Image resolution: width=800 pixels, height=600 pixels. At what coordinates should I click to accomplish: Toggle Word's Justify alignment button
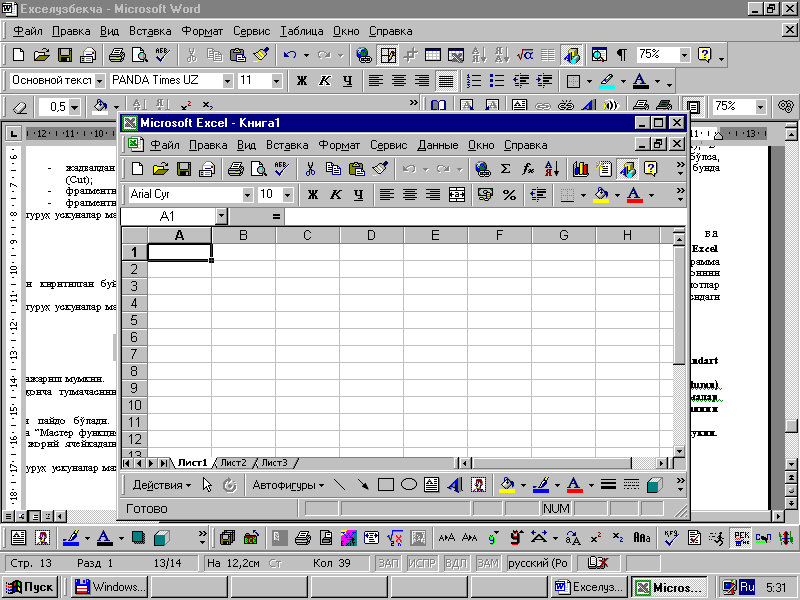445,81
